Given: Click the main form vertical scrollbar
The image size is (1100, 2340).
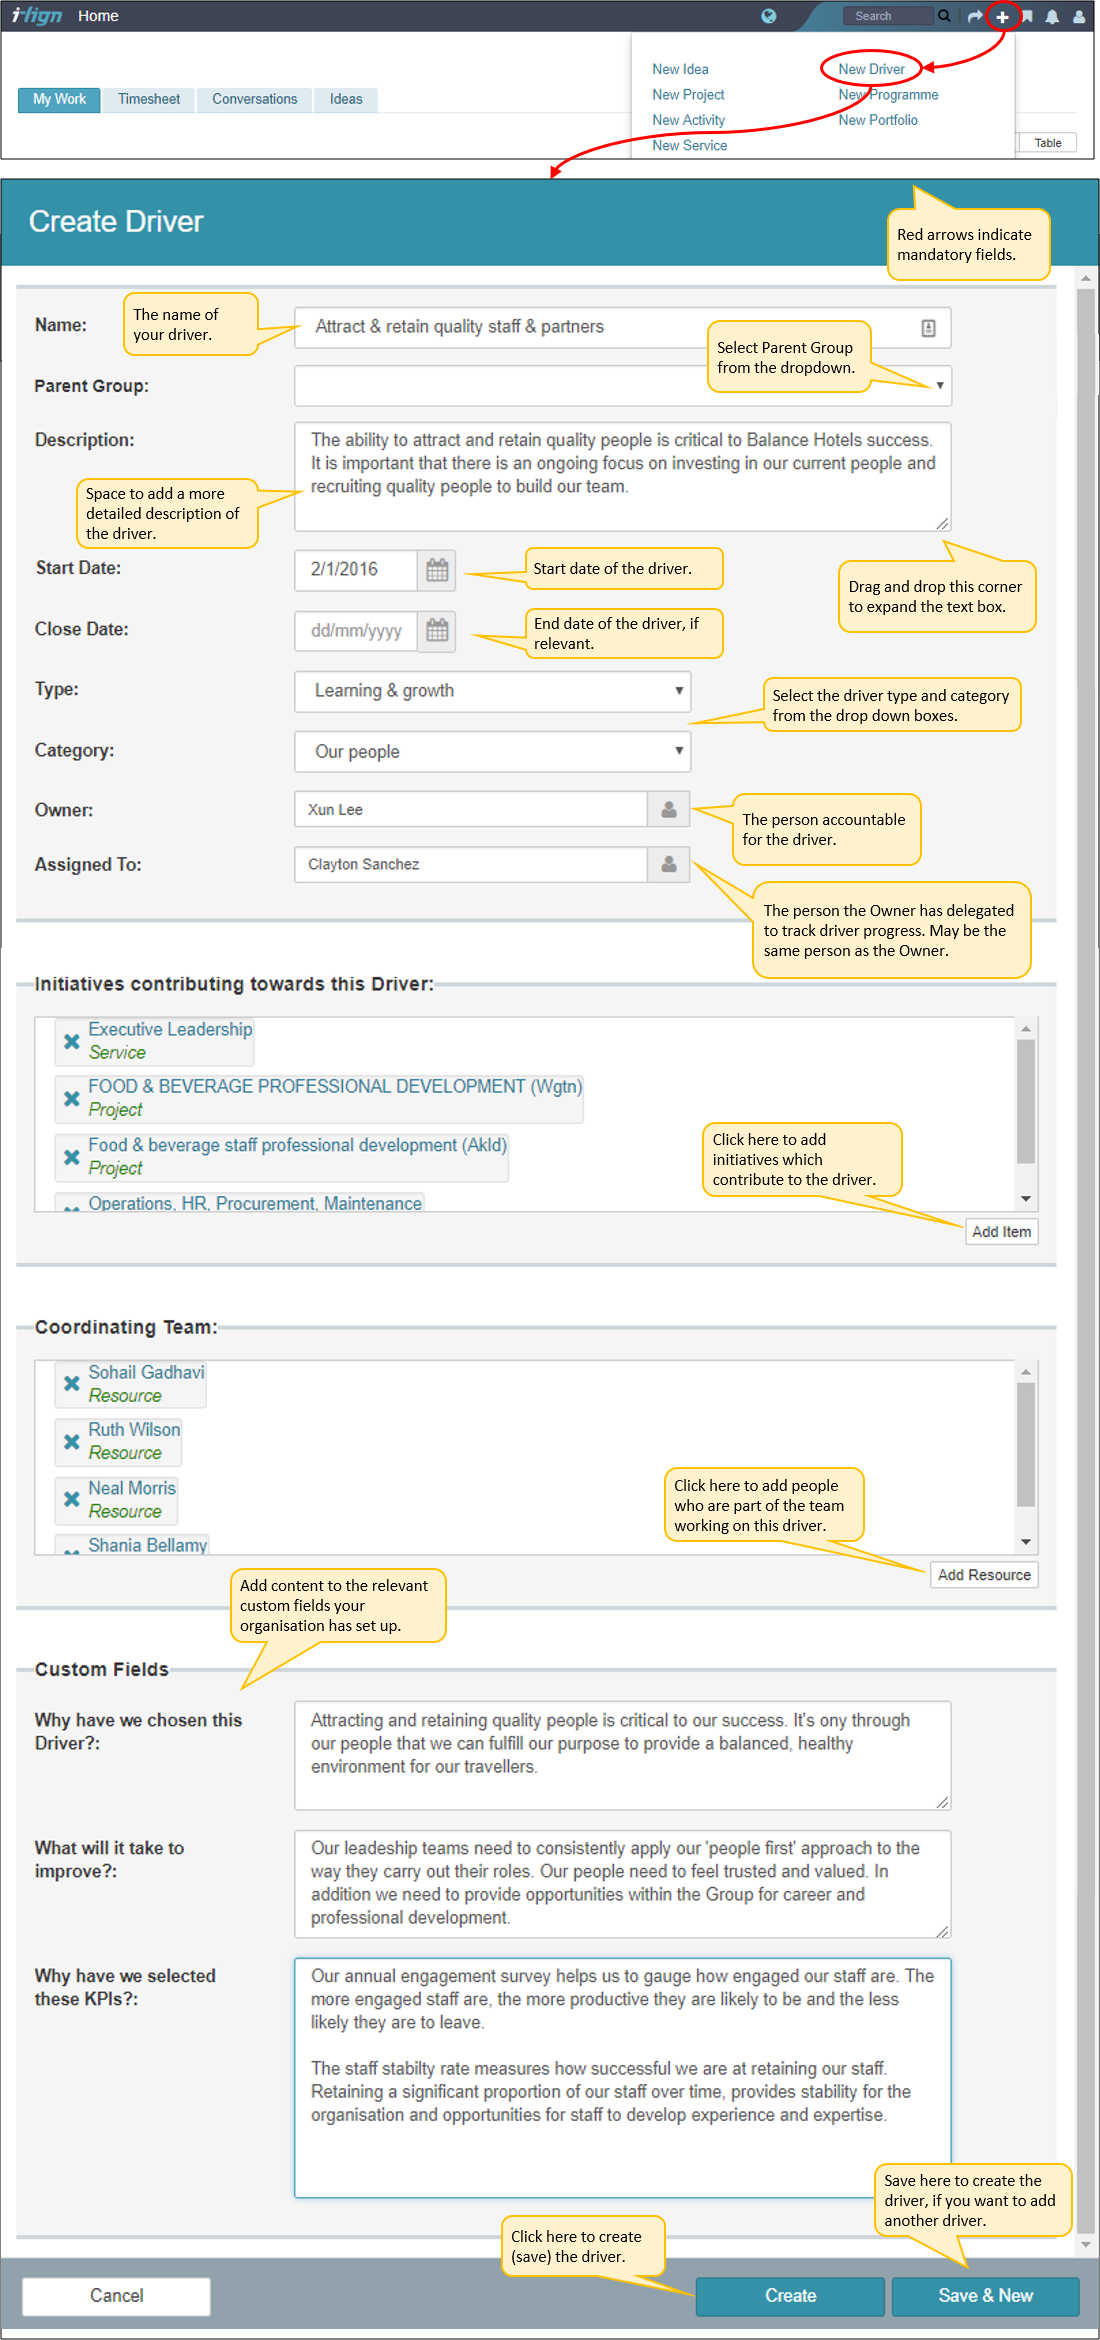Looking at the screenshot, I should [x=1085, y=1260].
